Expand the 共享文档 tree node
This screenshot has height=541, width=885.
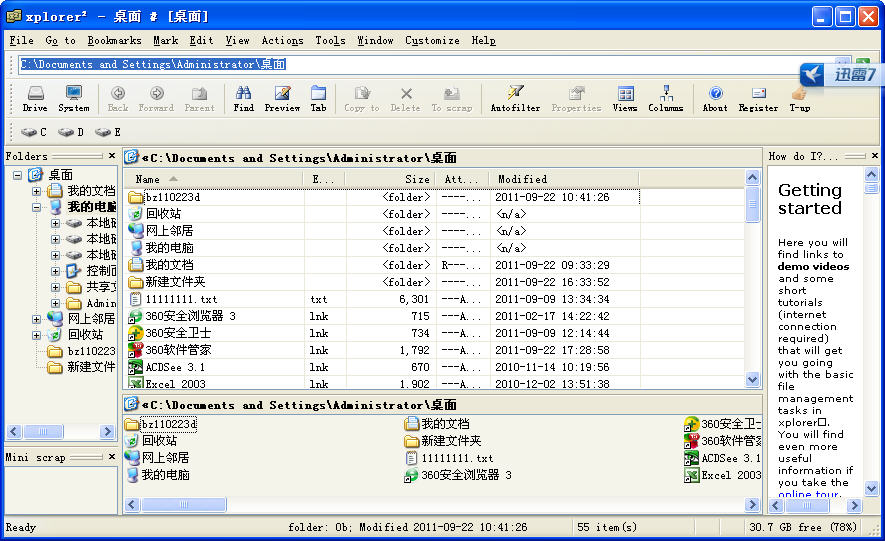click(55, 287)
